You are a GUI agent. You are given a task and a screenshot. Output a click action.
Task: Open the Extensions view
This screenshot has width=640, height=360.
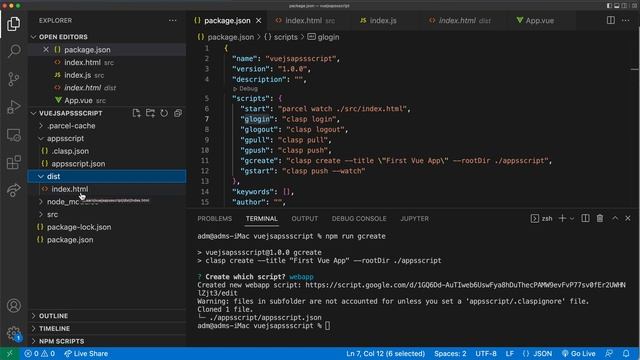pyautogui.click(x=13, y=162)
